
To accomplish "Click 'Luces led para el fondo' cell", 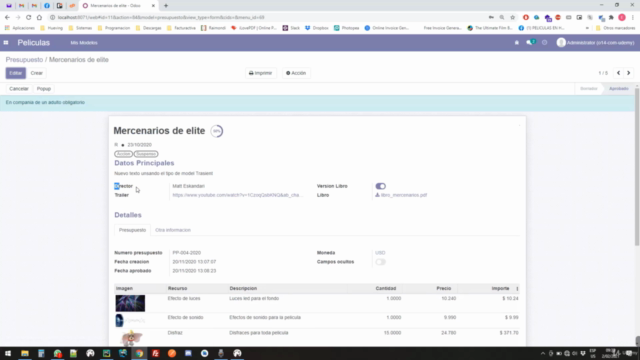I will (254, 298).
